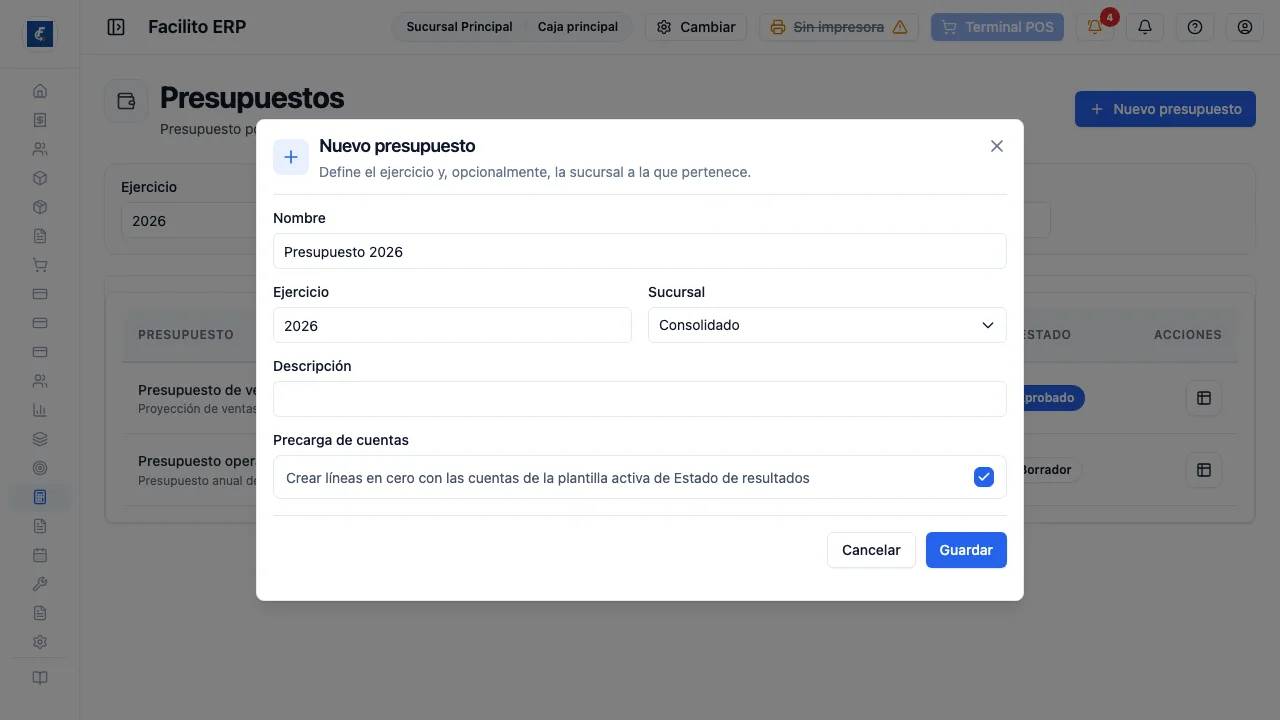Click the Ejercicio field inside the dialog
Screen dimensions: 1280x720
[452, 325]
